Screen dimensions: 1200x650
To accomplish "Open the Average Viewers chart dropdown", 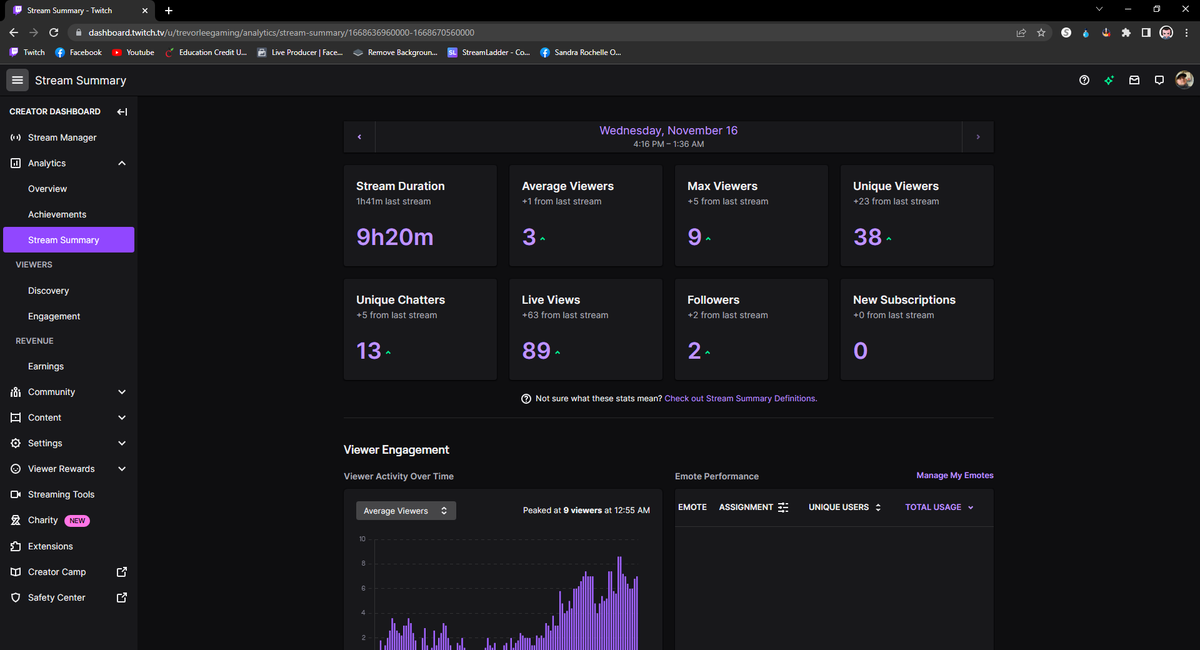I will (406, 511).
